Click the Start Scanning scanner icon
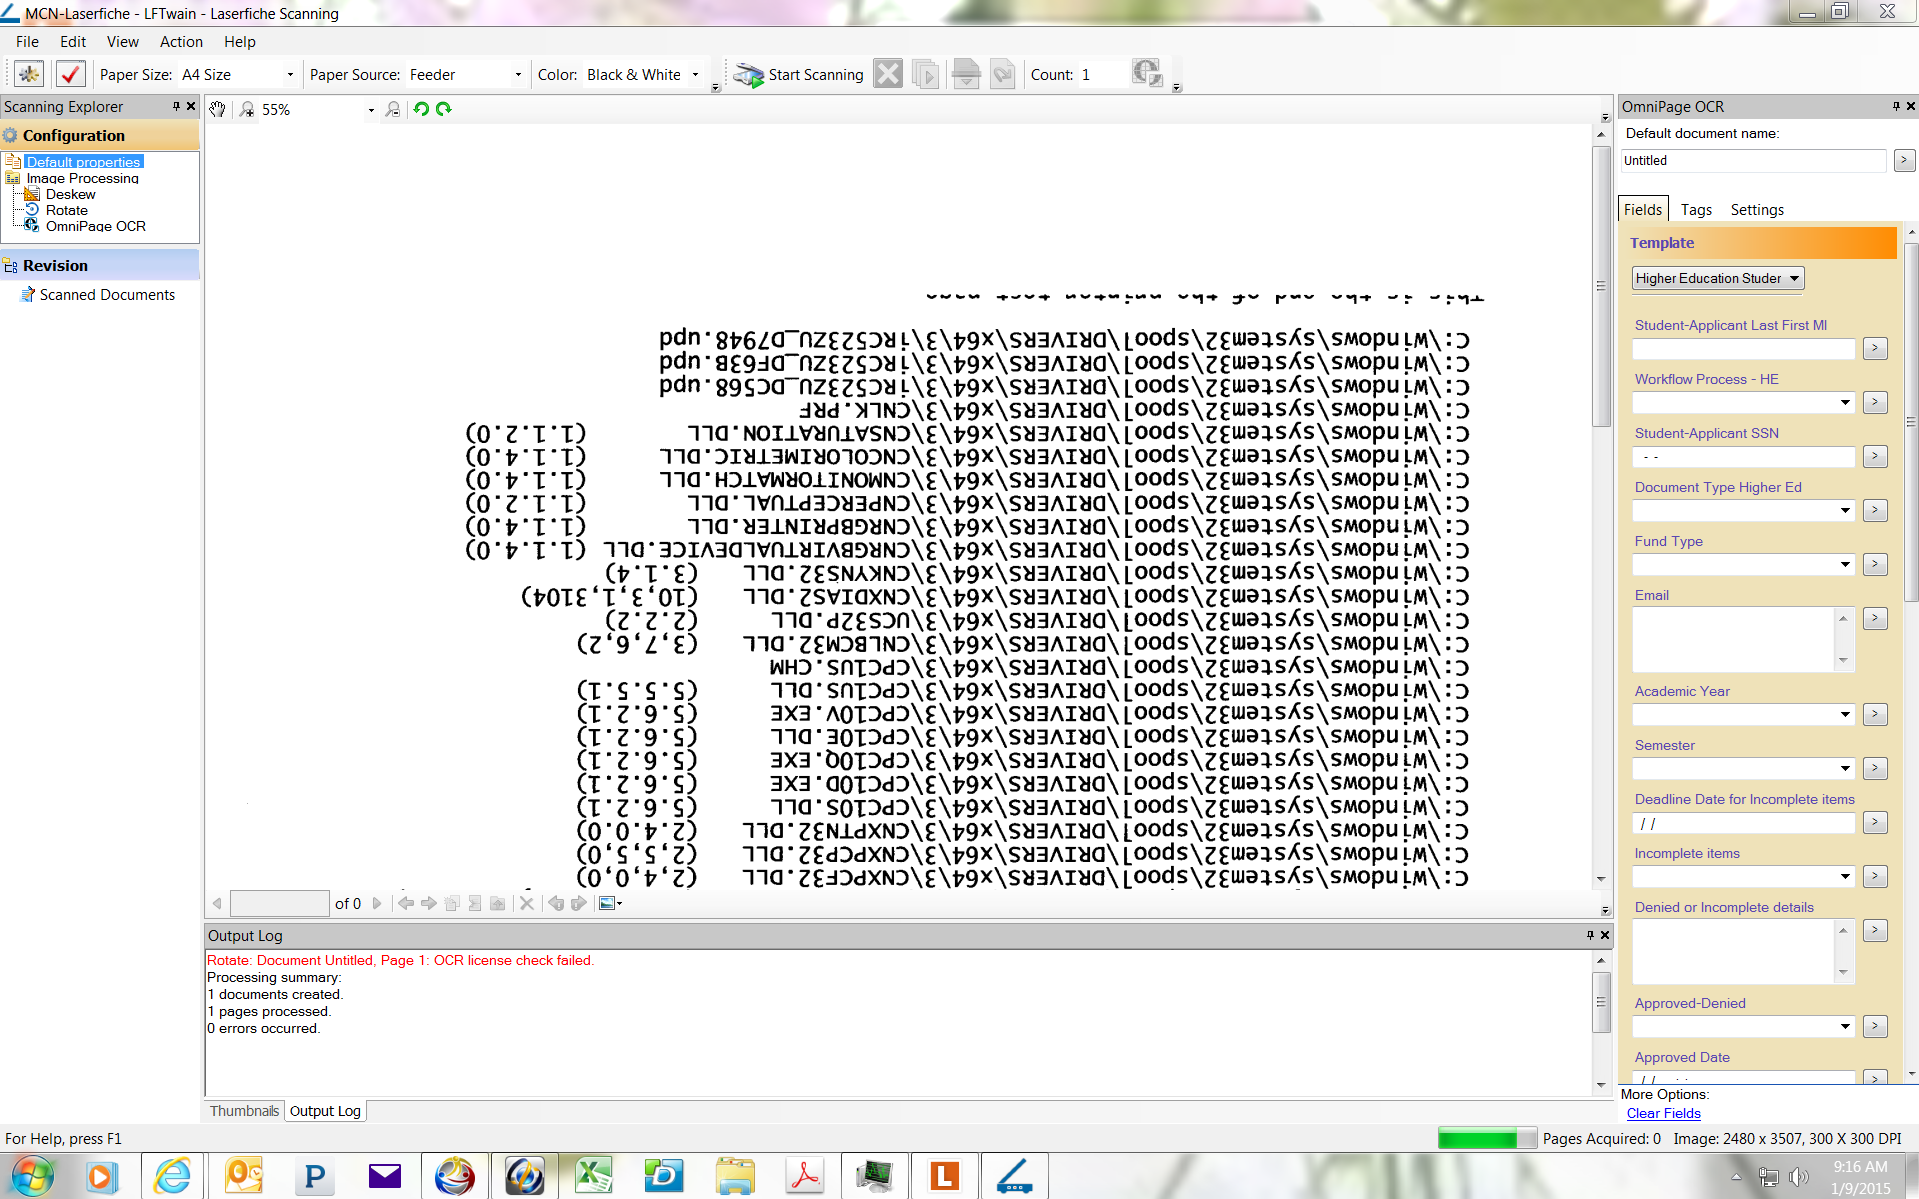Viewport: 1919px width, 1199px height. pyautogui.click(x=748, y=75)
